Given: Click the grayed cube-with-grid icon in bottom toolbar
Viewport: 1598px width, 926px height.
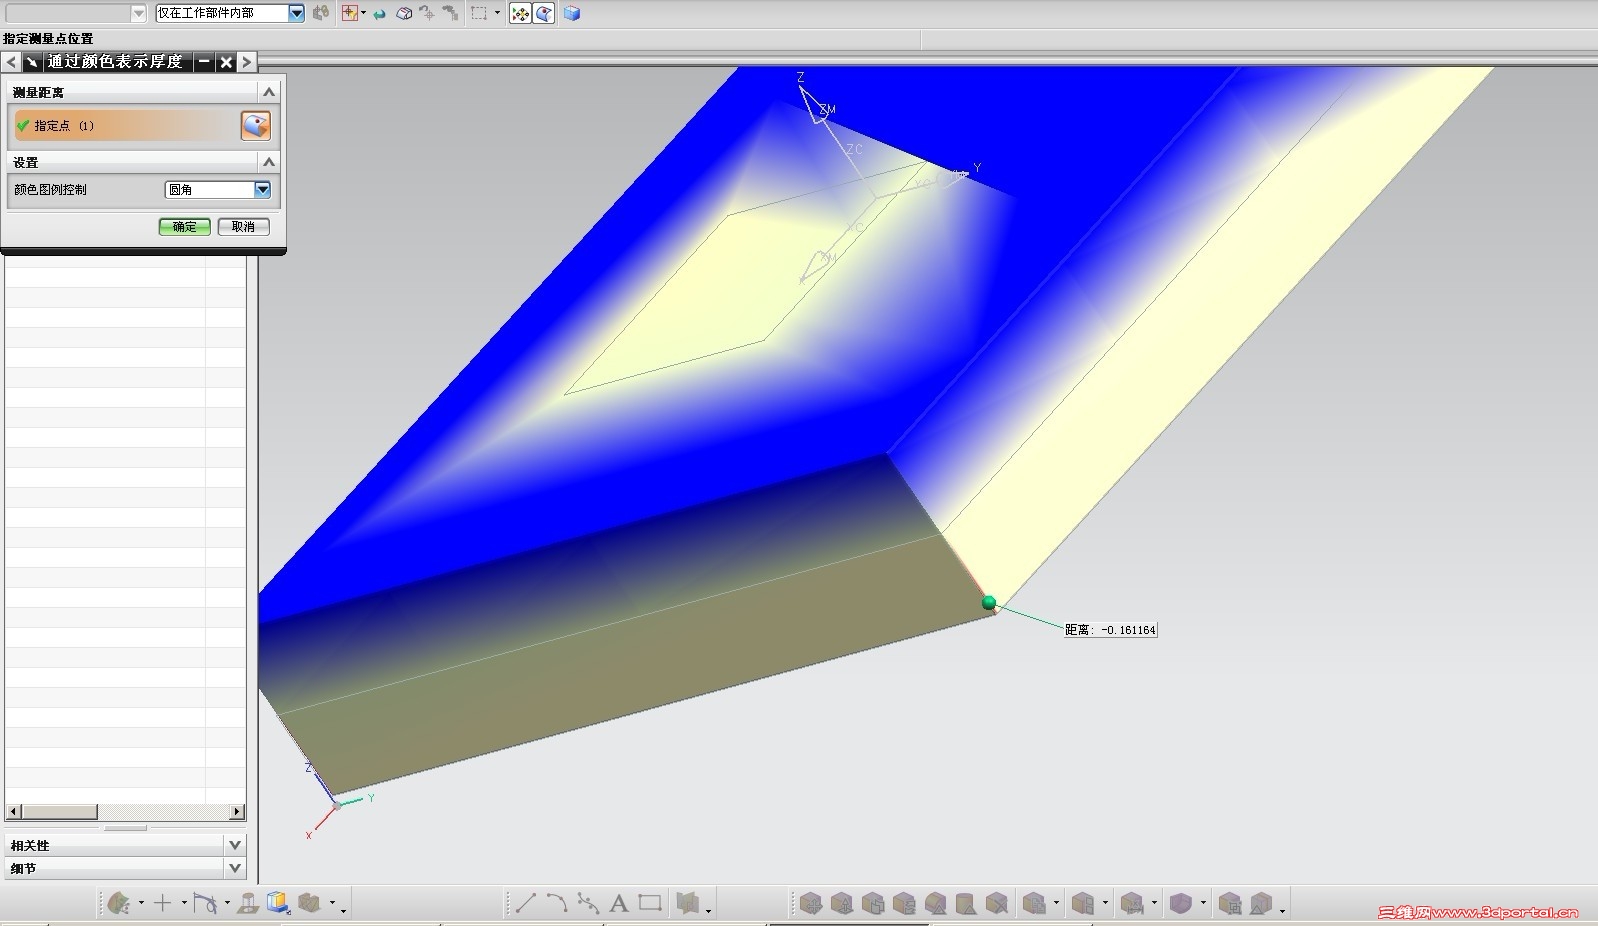Looking at the screenshot, I should 1230,904.
